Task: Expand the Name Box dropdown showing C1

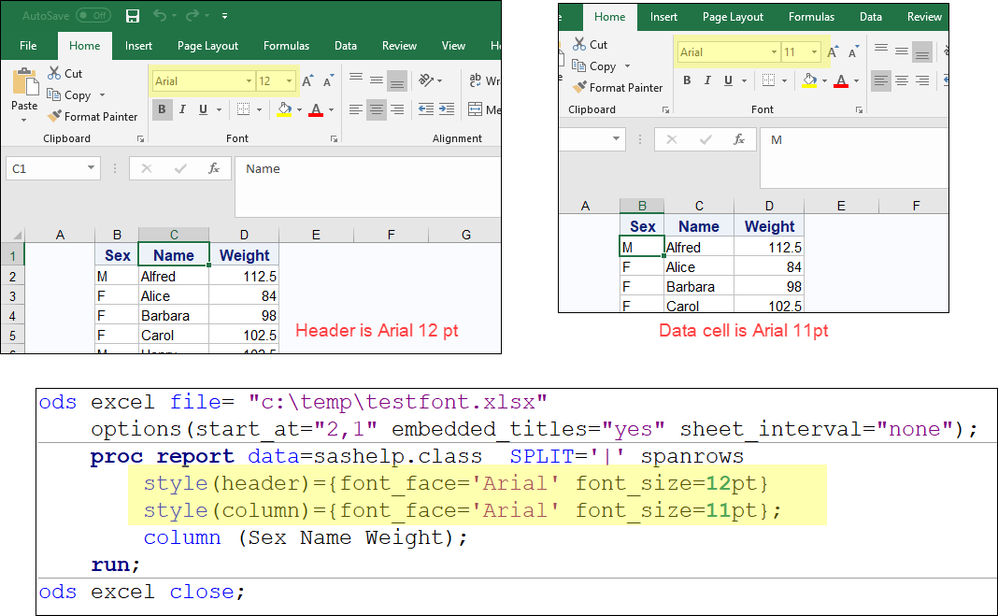Action: [91, 169]
